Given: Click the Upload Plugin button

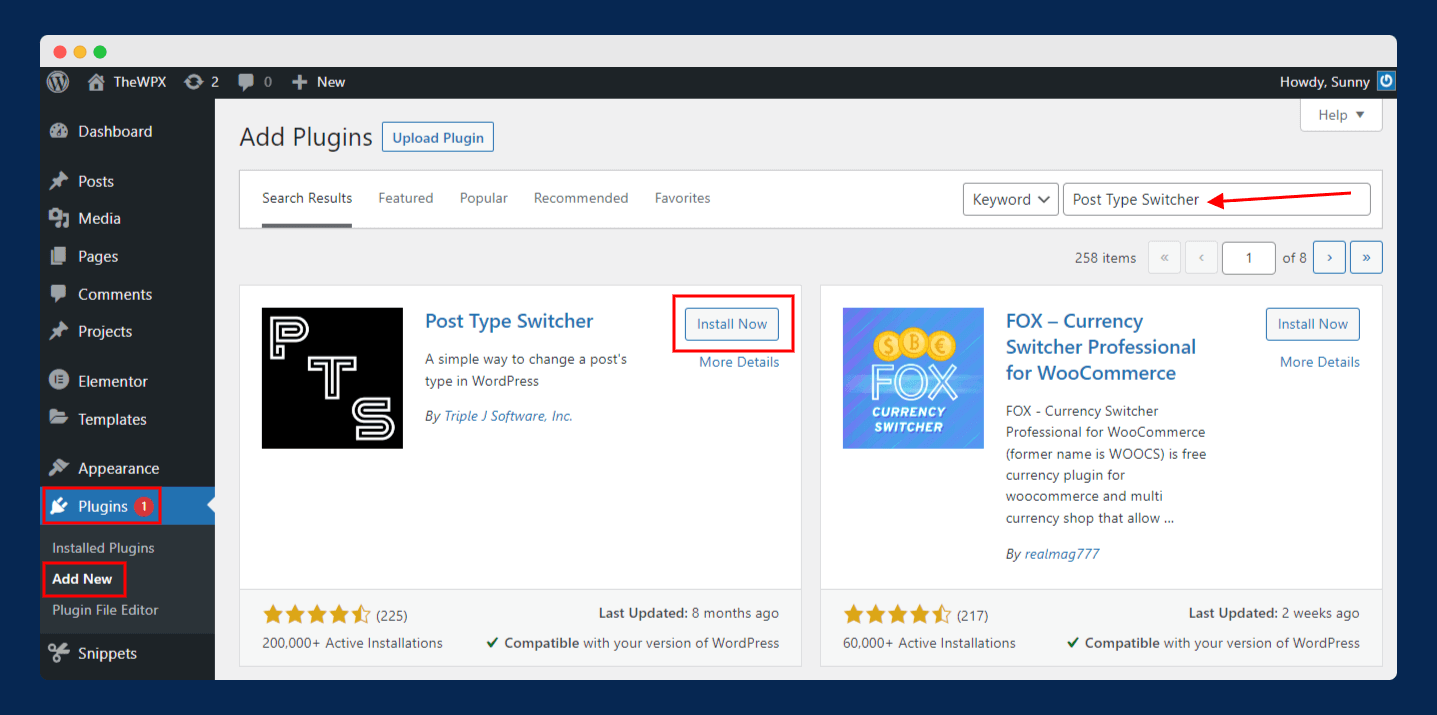Looking at the screenshot, I should (x=437, y=138).
